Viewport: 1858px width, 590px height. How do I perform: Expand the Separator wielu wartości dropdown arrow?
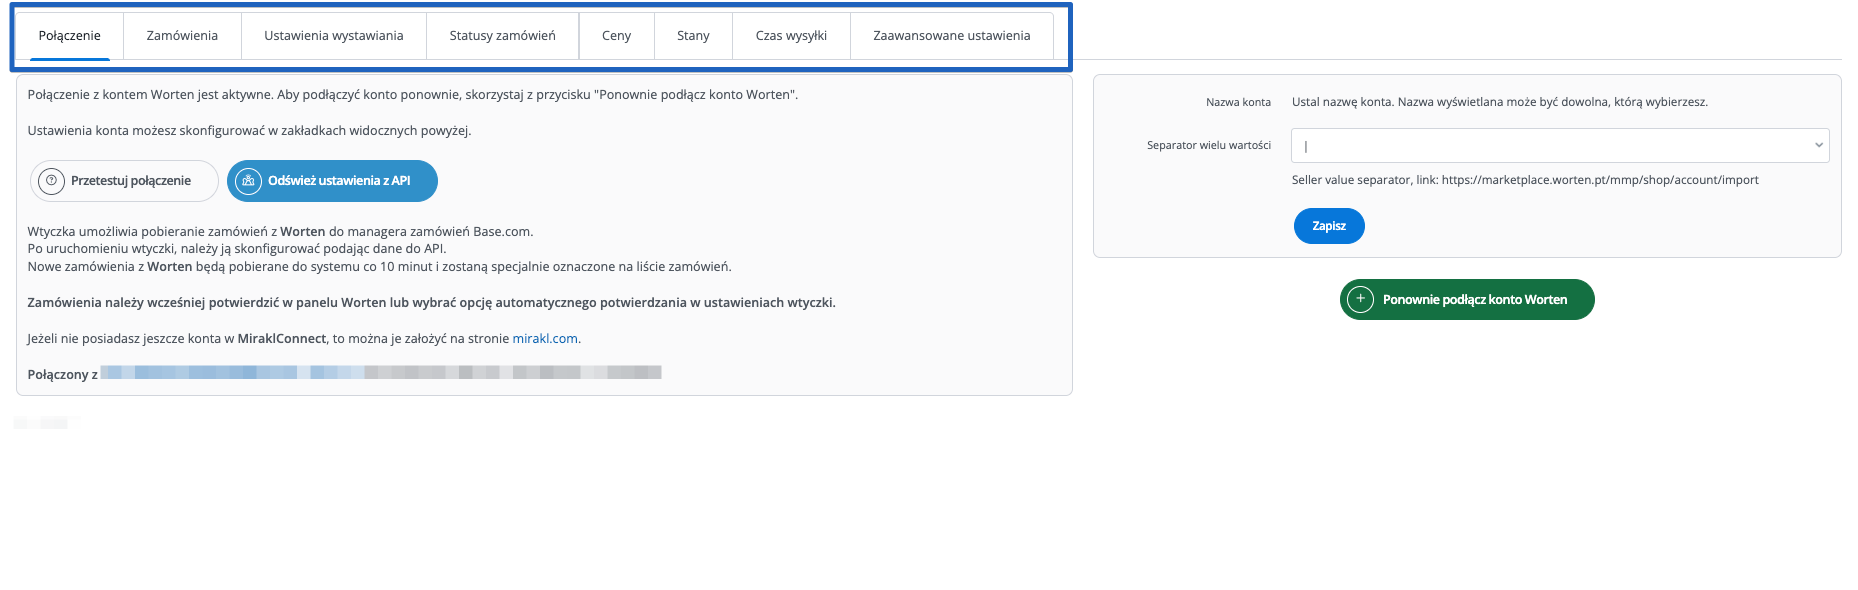tap(1818, 145)
